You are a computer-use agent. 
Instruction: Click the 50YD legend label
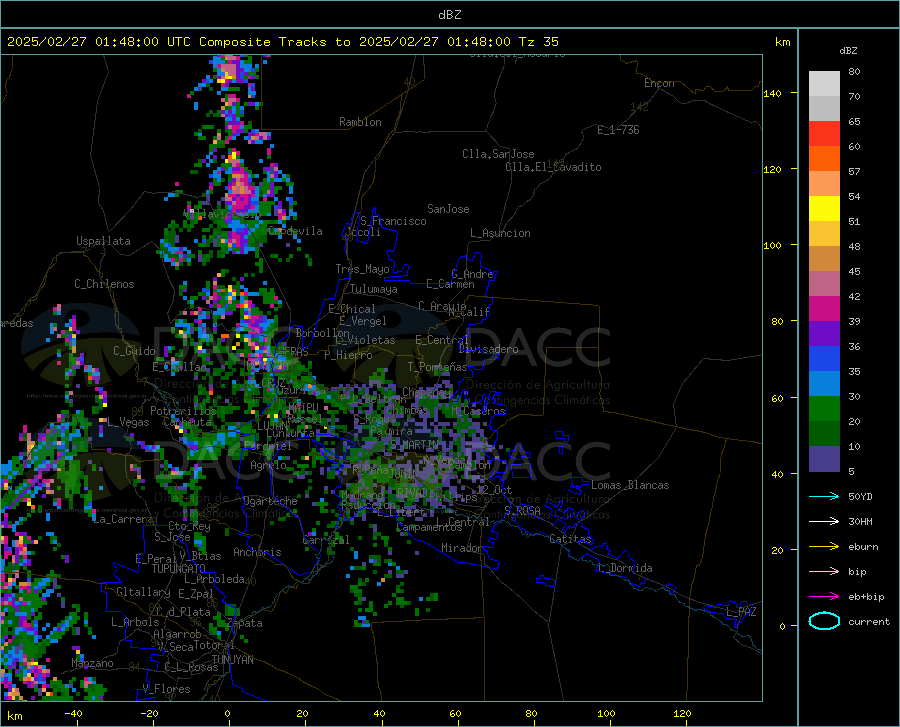(x=860, y=496)
